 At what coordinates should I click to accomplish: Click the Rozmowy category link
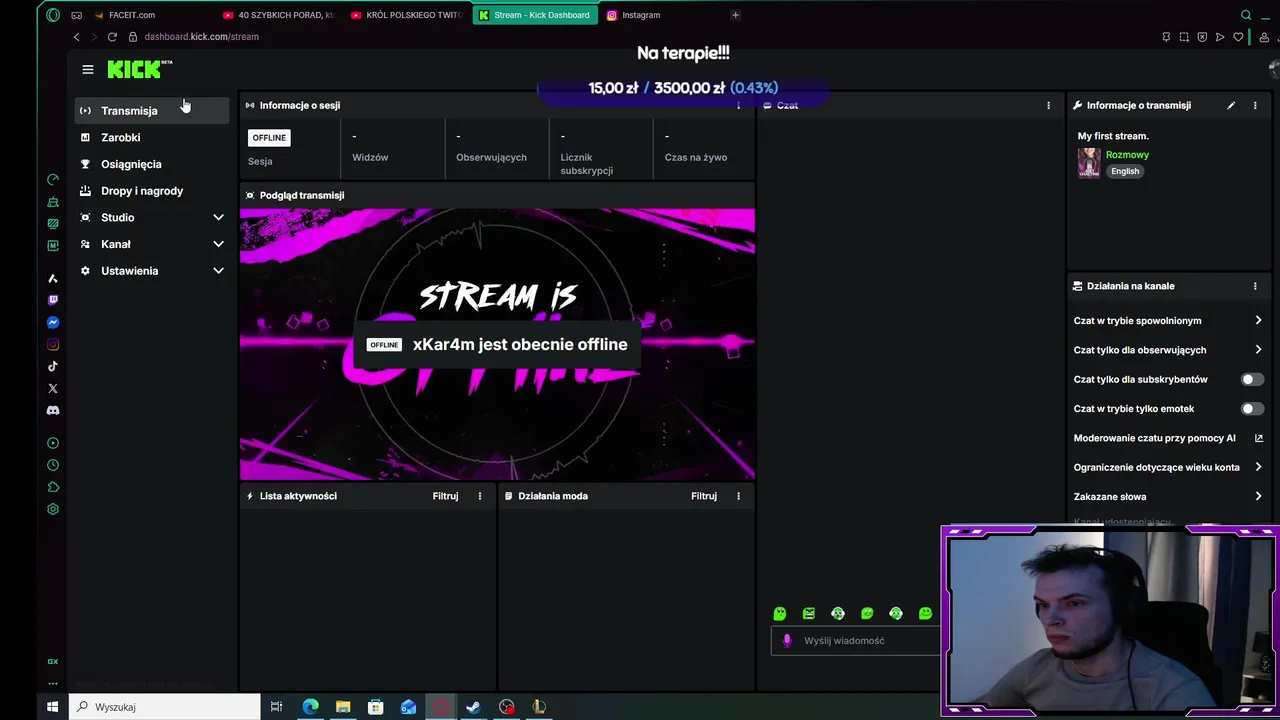point(1127,155)
